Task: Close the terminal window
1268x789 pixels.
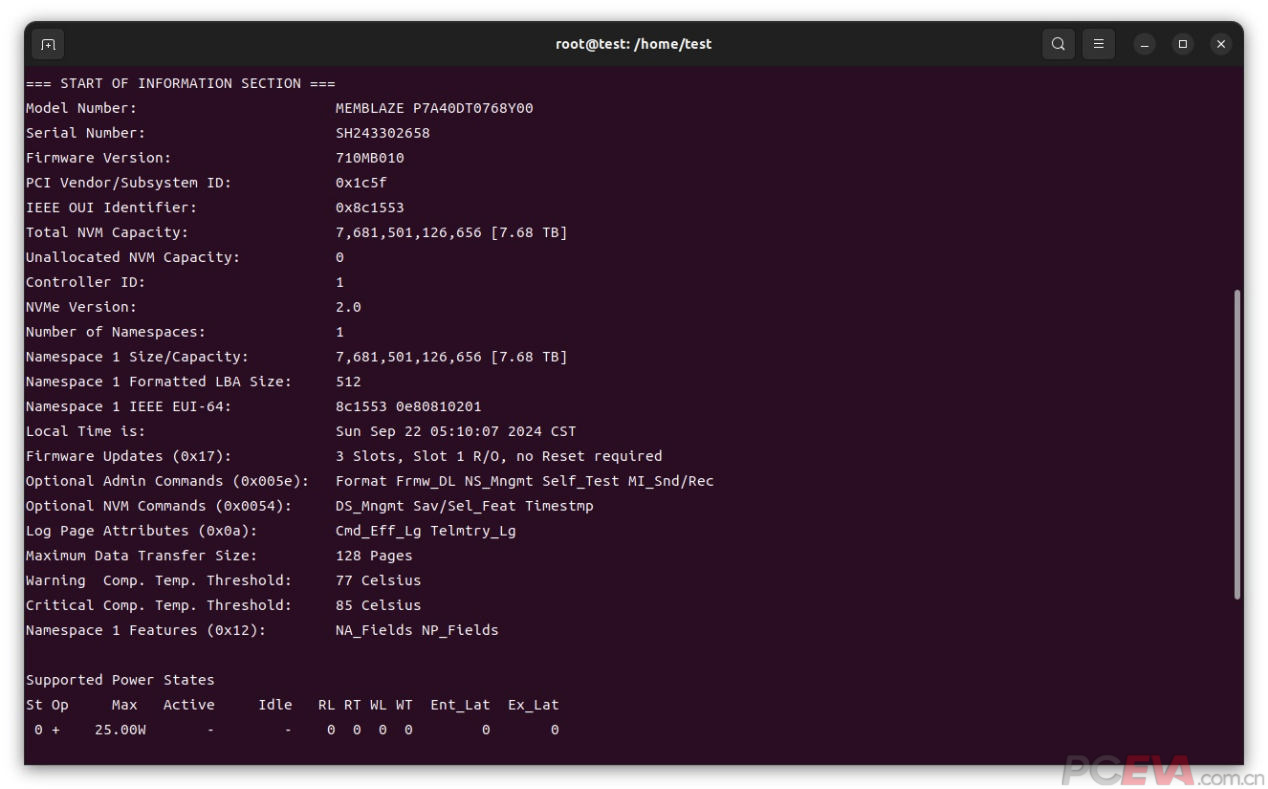Action: [x=1220, y=44]
